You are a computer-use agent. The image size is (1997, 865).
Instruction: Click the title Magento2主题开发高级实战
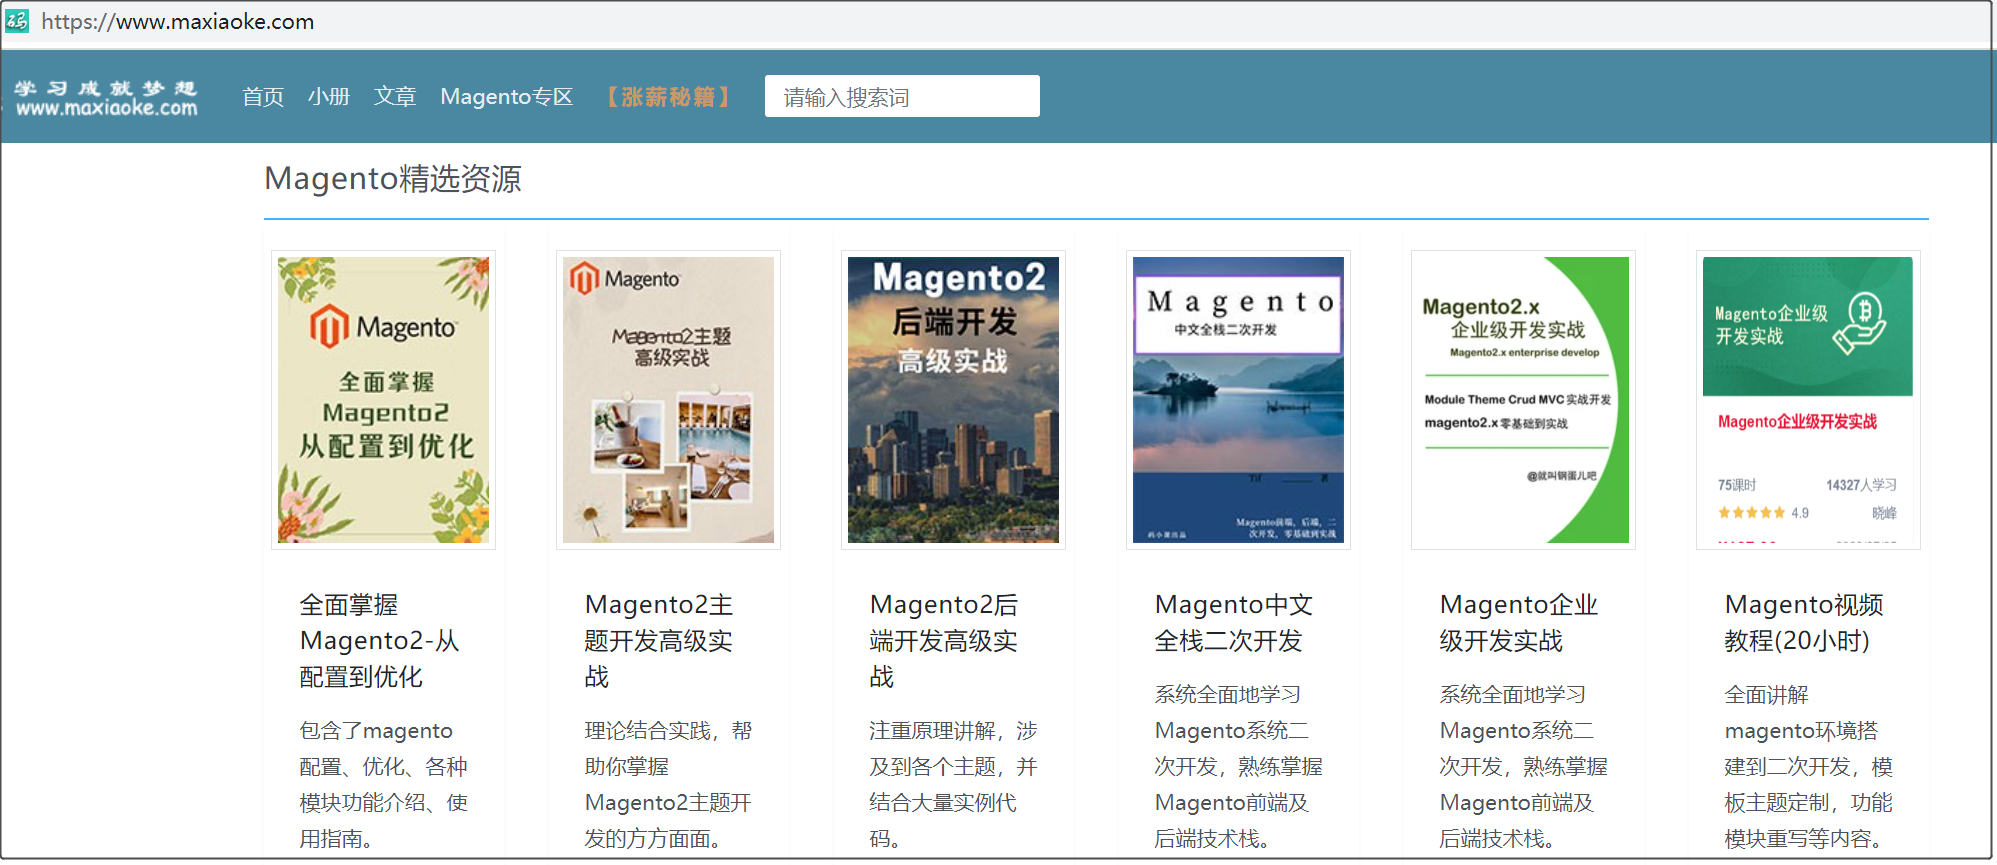point(659,641)
